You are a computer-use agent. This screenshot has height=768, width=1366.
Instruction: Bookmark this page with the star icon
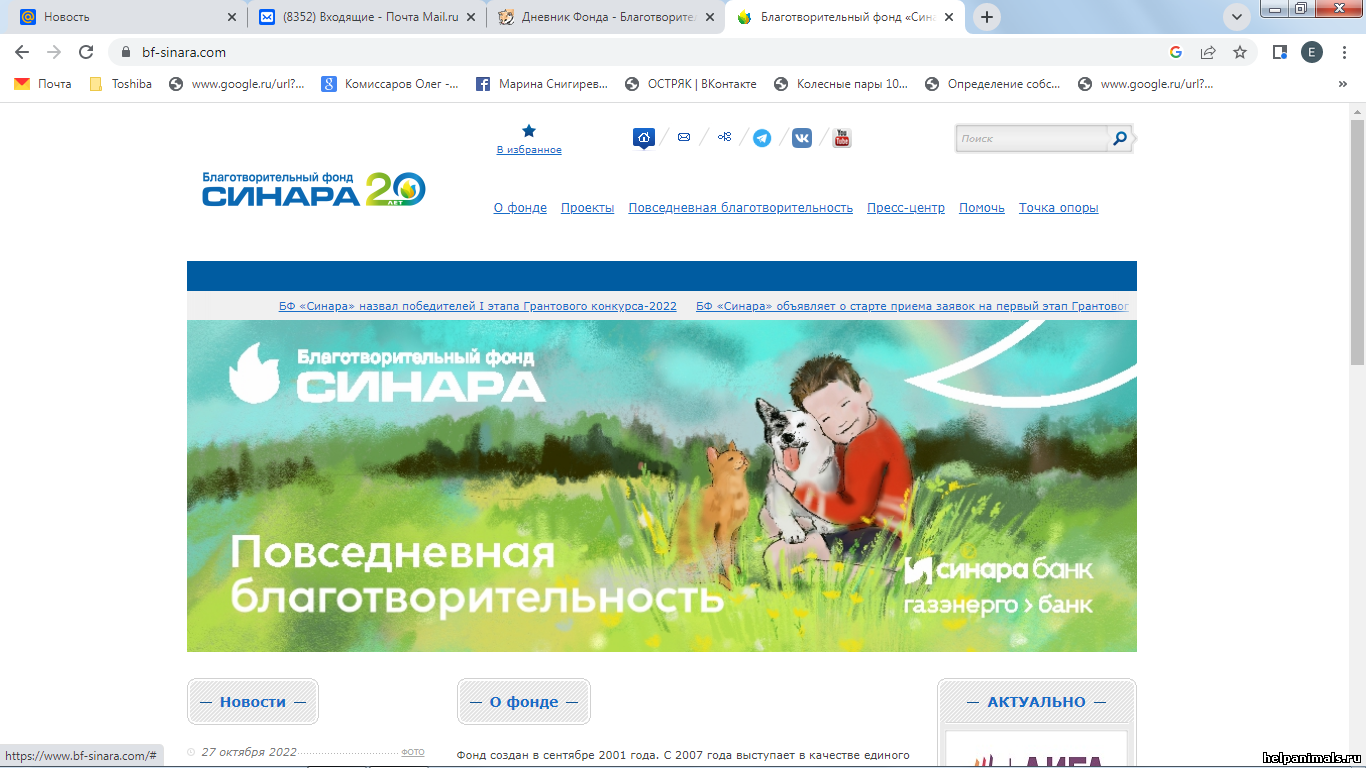click(1240, 52)
